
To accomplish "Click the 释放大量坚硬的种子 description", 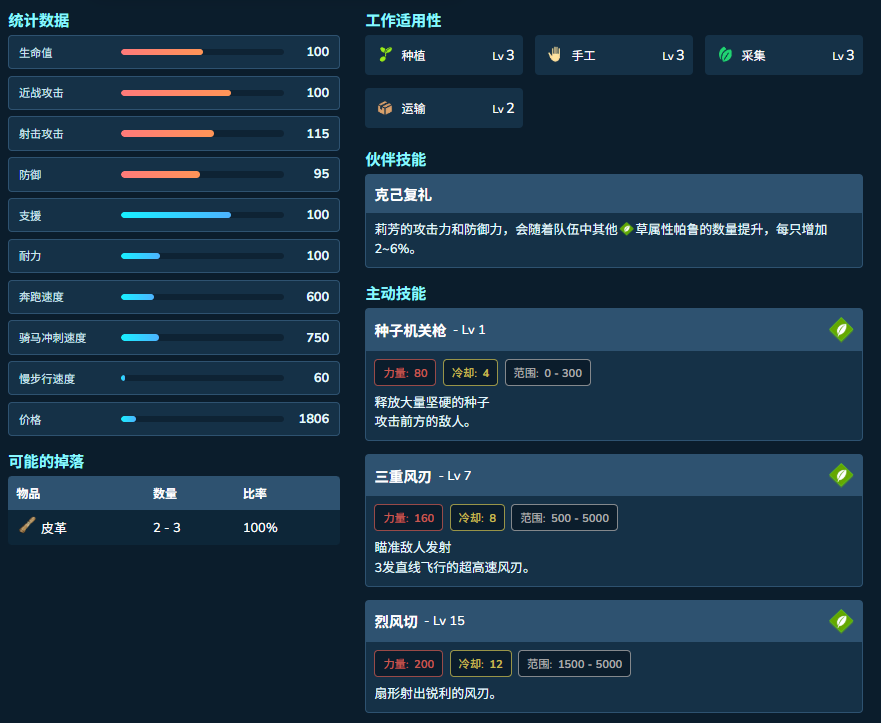I will [432, 402].
